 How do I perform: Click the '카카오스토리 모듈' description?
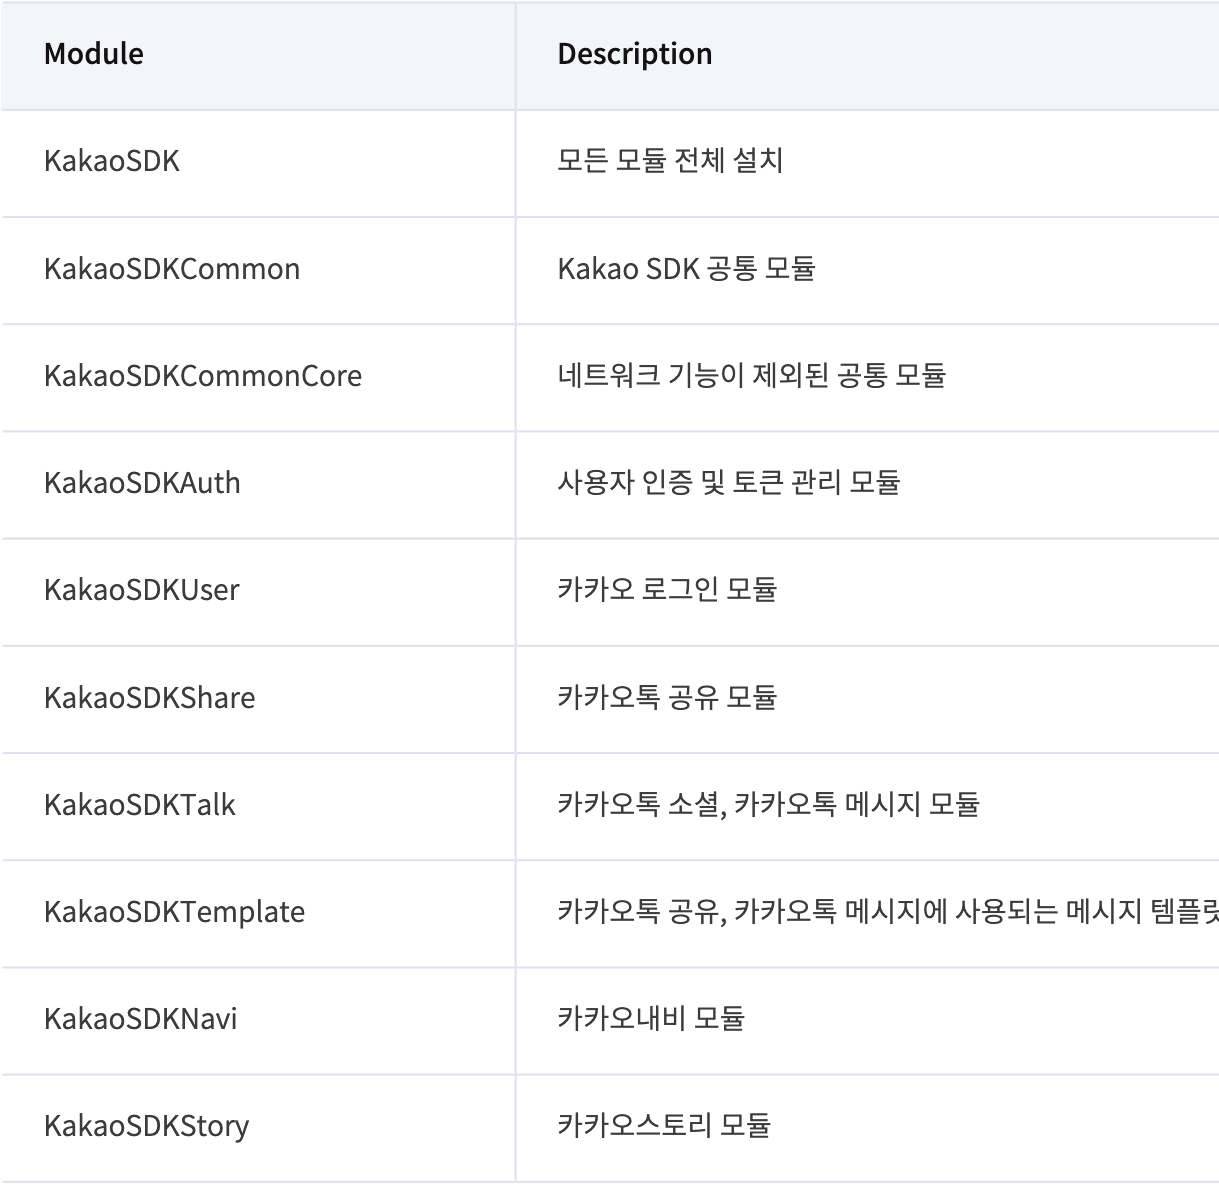(664, 1125)
